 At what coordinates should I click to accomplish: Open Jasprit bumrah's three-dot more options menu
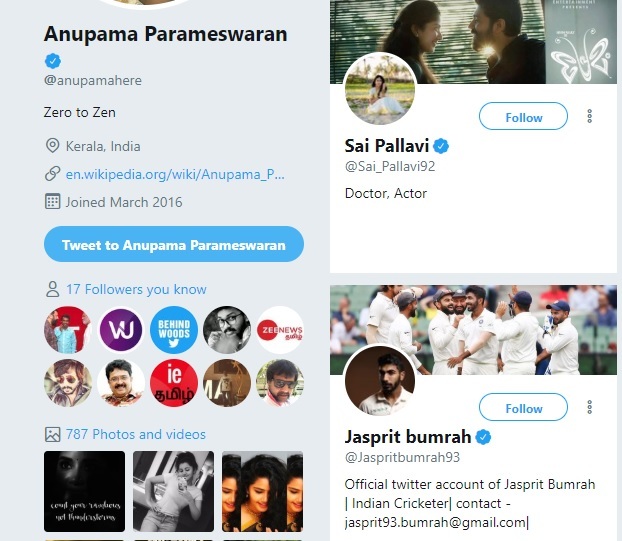click(x=589, y=407)
